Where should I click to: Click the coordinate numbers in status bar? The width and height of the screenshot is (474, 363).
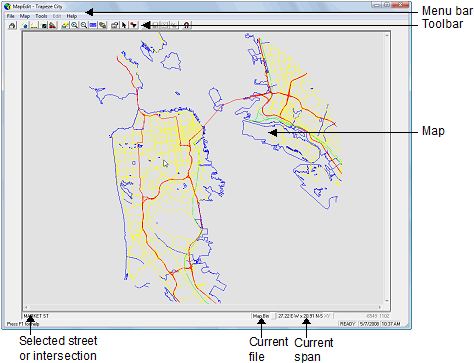pyautogui.click(x=378, y=316)
